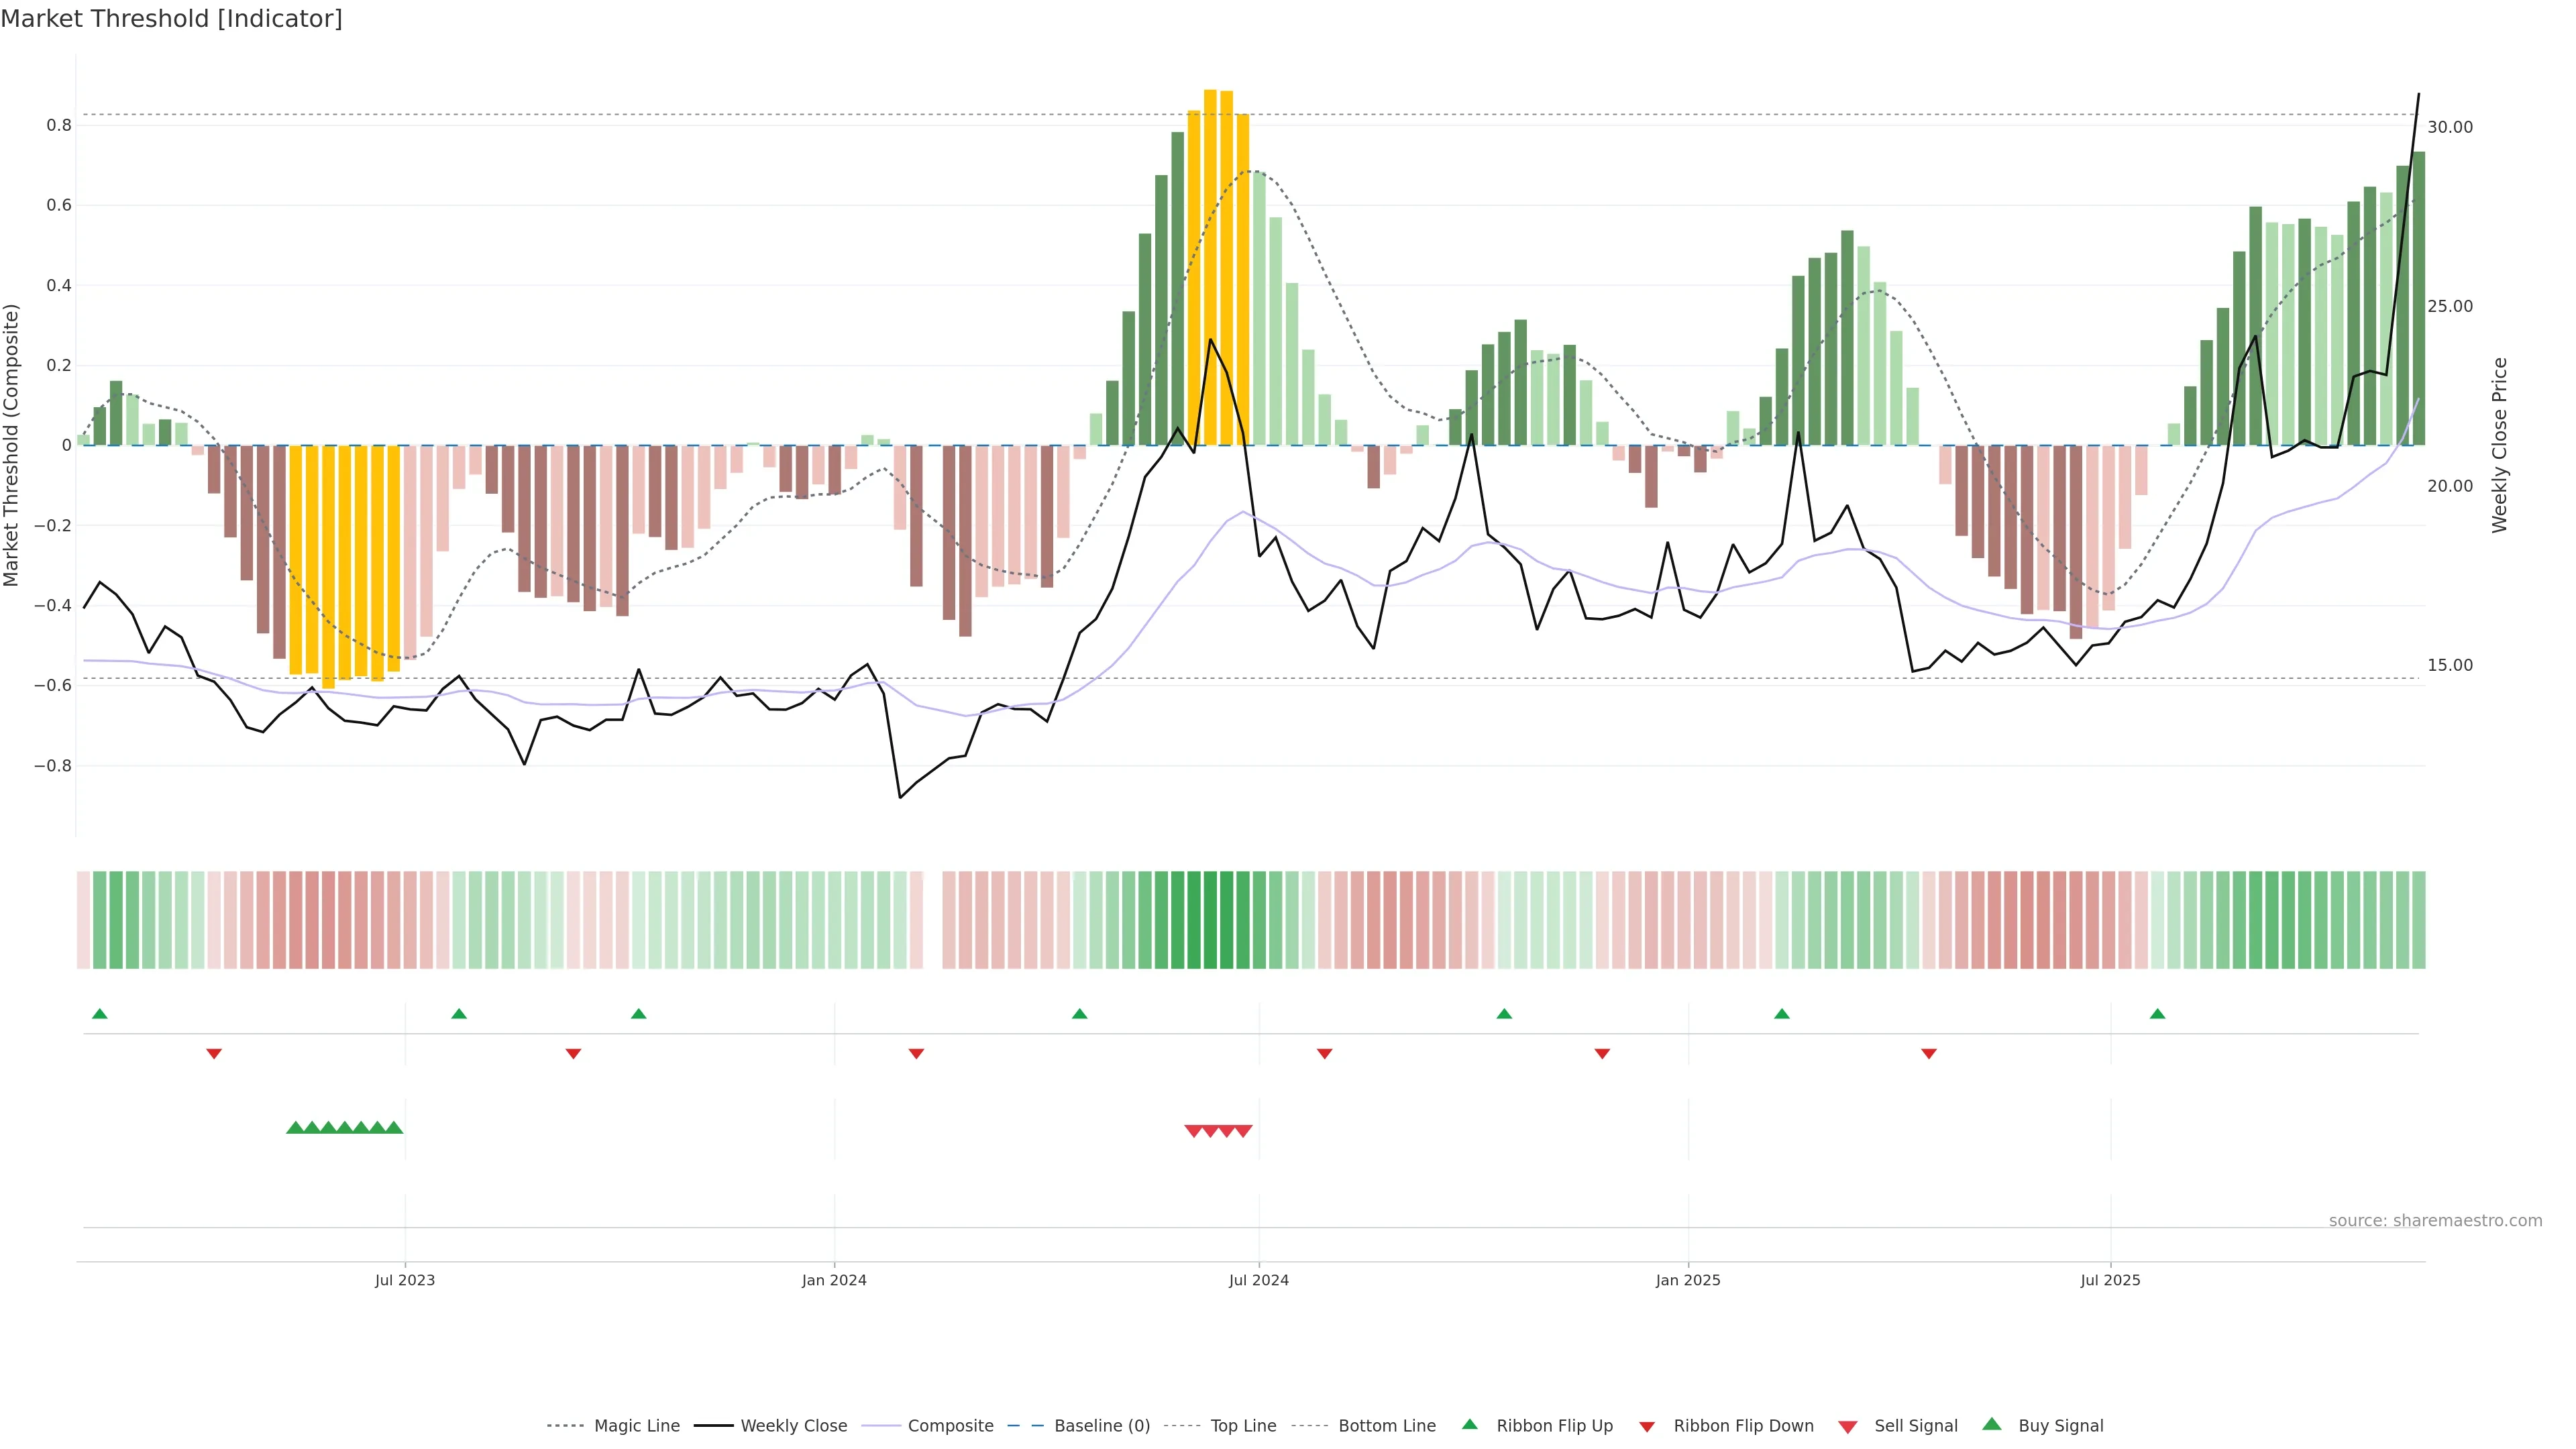Click the Ribbon Flip Up legend triangle icon
Screen dimensions: 2576x1449
tap(1469, 1424)
